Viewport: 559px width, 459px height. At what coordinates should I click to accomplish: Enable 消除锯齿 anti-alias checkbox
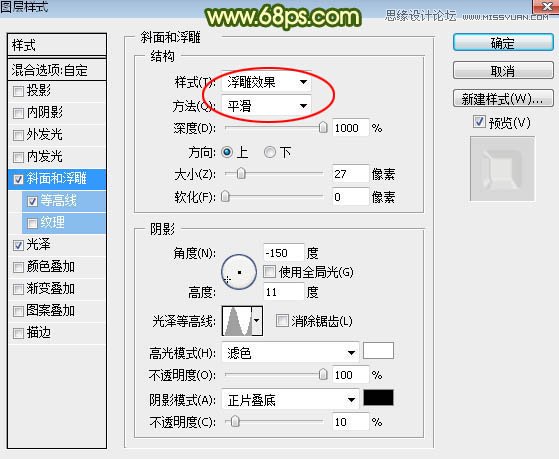click(x=282, y=321)
